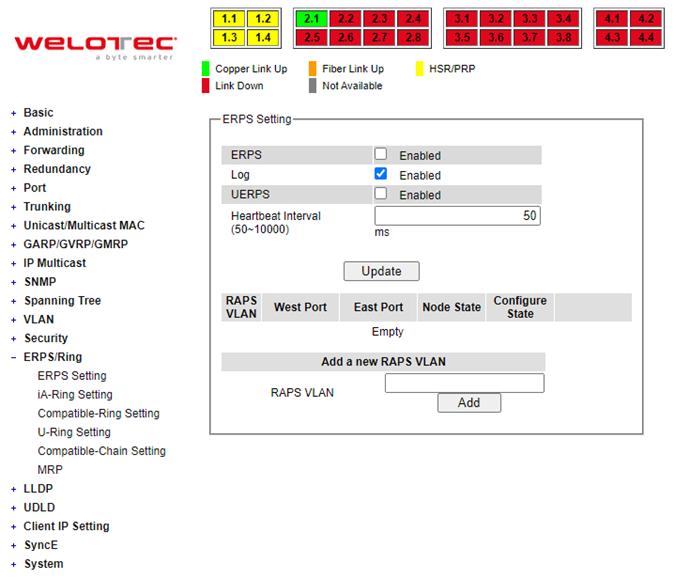Open Compatible-Ring Setting page

[99, 413]
